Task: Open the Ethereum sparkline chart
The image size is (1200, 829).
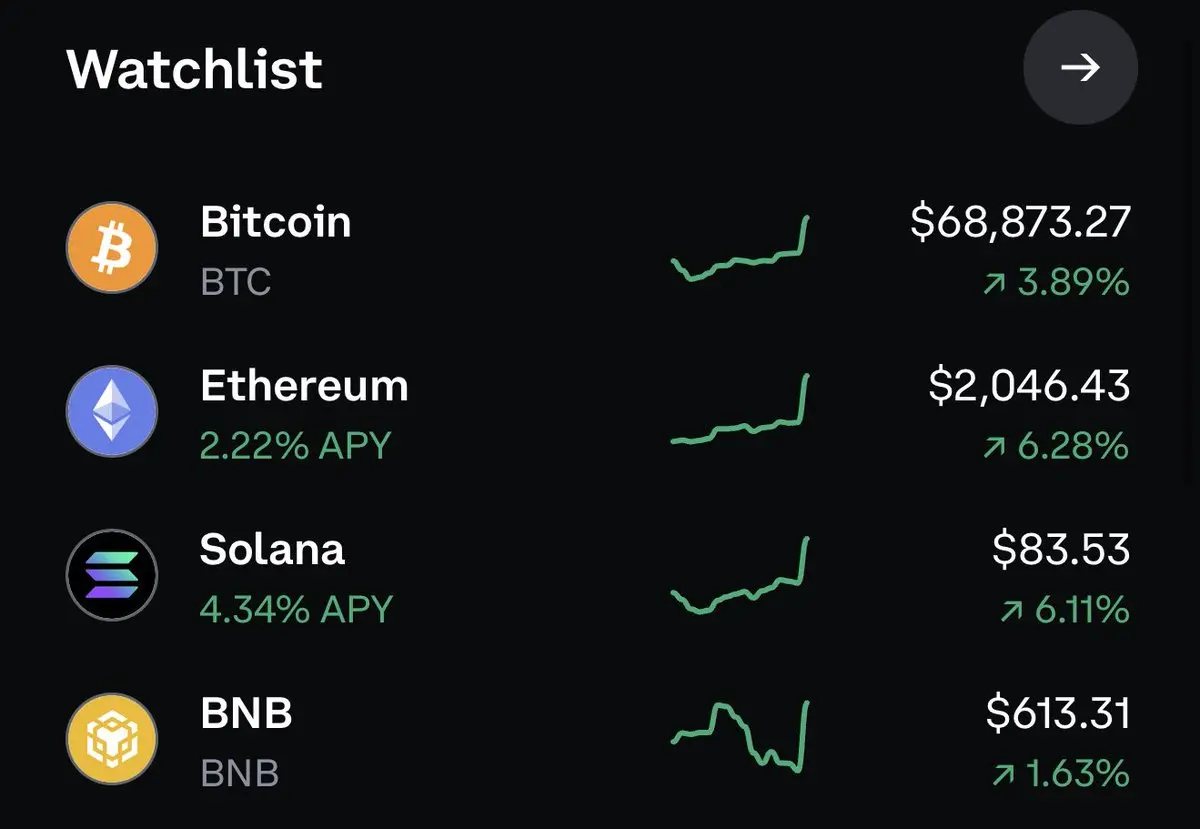Action: pos(739,410)
